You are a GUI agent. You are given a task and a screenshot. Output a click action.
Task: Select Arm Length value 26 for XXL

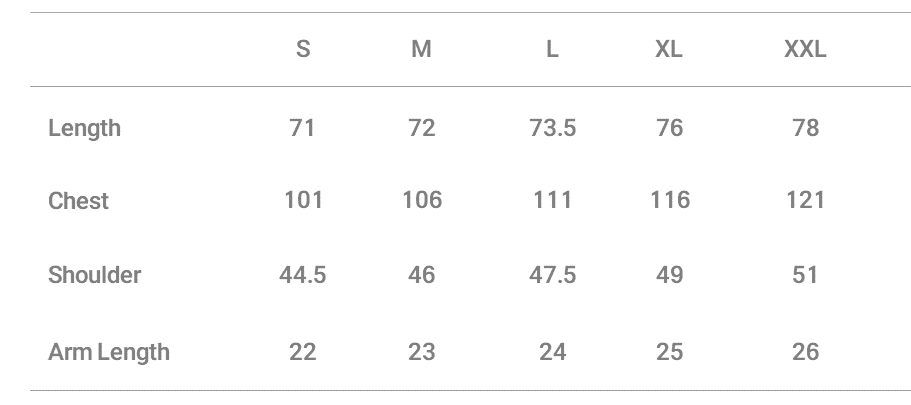[x=805, y=352]
